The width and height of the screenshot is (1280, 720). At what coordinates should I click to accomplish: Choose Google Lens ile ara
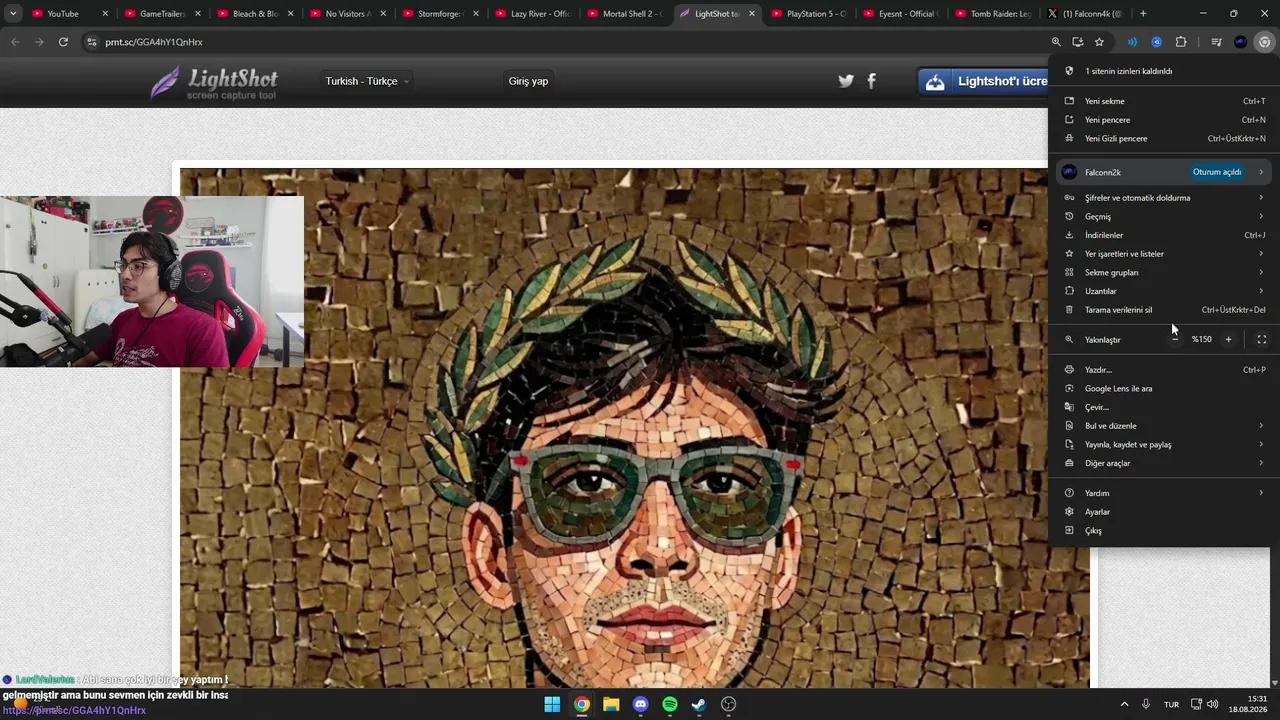click(x=1164, y=388)
